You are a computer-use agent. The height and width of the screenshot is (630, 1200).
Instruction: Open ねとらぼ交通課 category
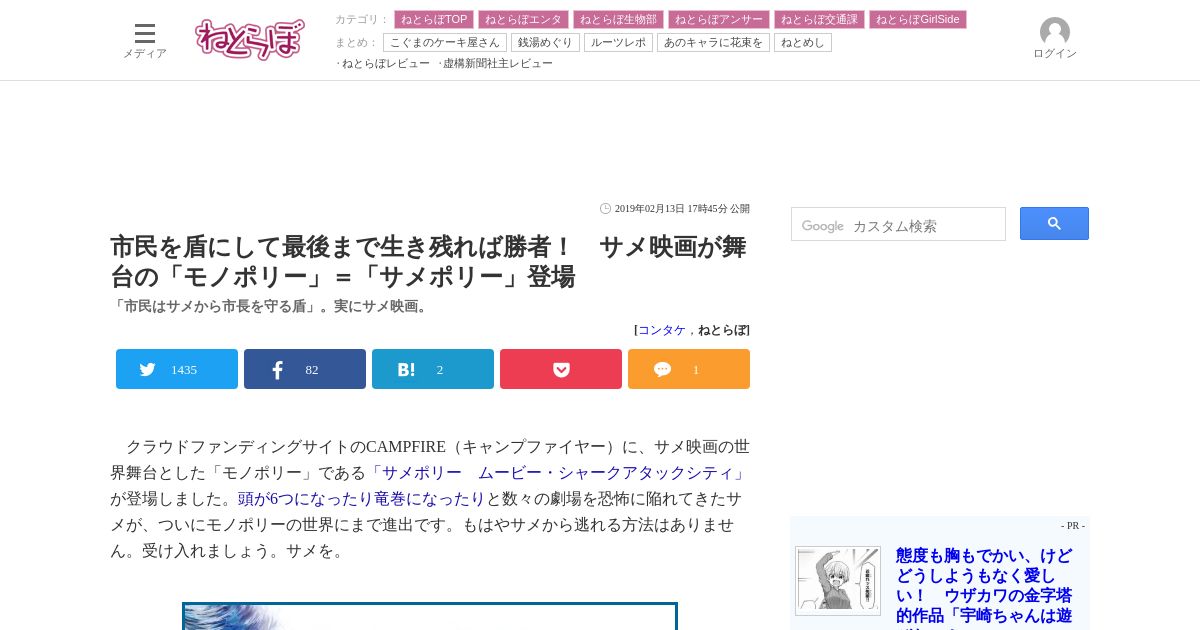[819, 19]
